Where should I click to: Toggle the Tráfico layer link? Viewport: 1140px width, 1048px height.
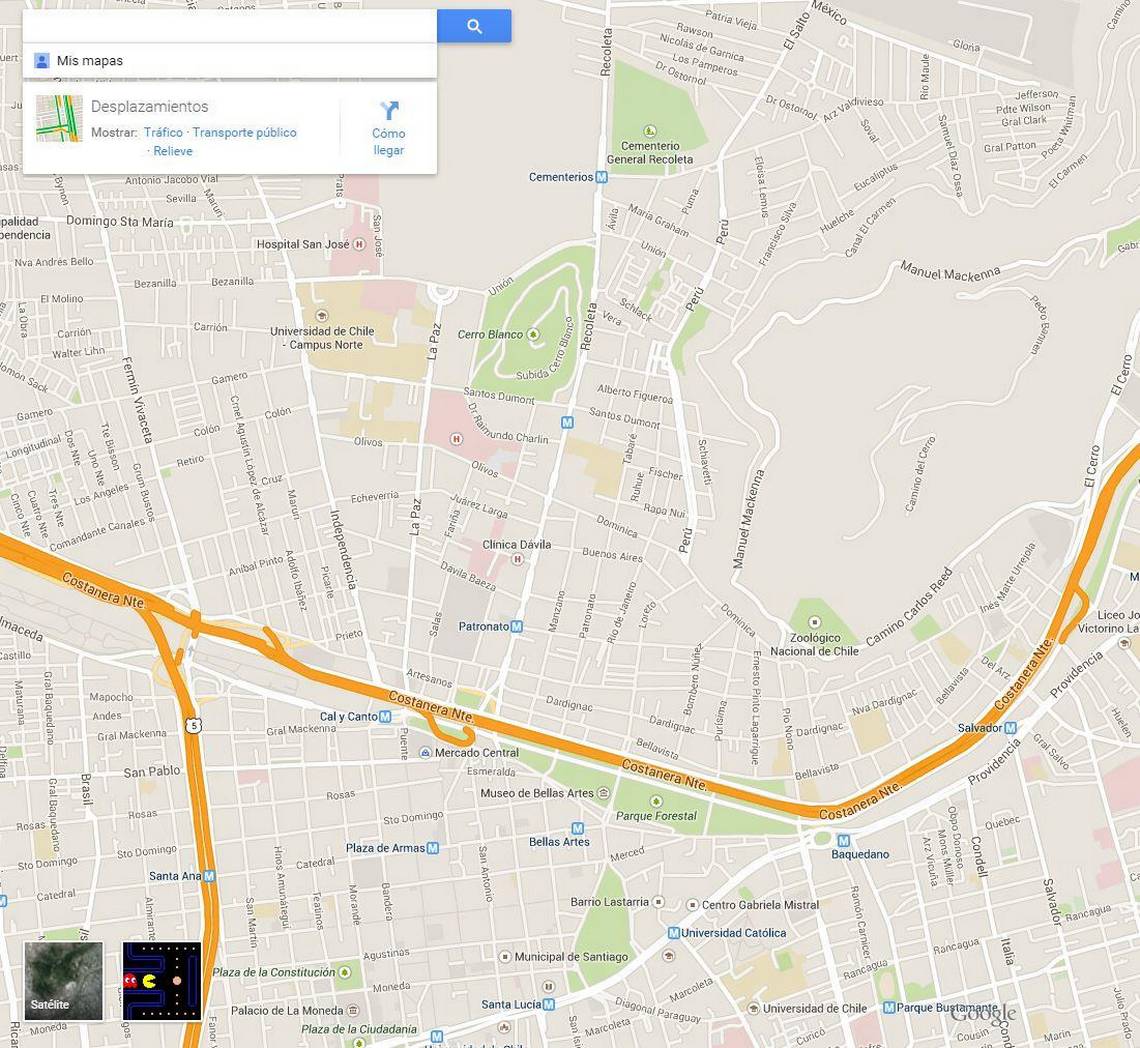(164, 132)
